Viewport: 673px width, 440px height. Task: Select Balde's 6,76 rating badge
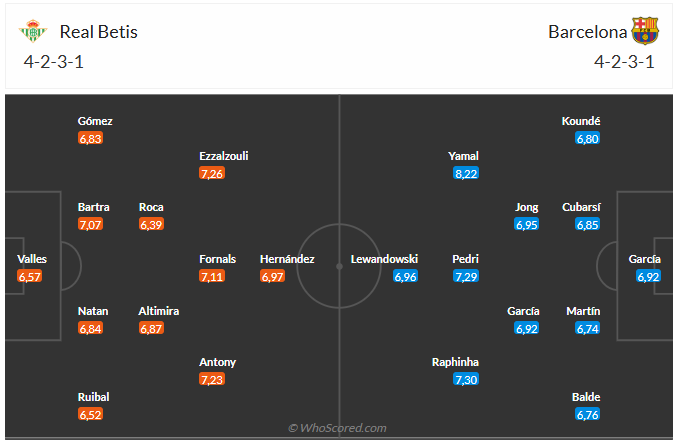(587, 414)
